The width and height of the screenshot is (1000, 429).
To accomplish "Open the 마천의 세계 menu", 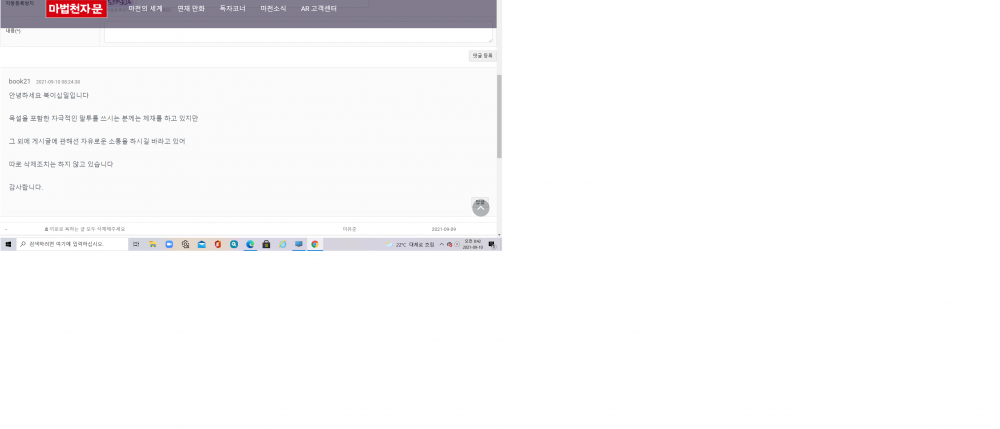I will (x=145, y=8).
